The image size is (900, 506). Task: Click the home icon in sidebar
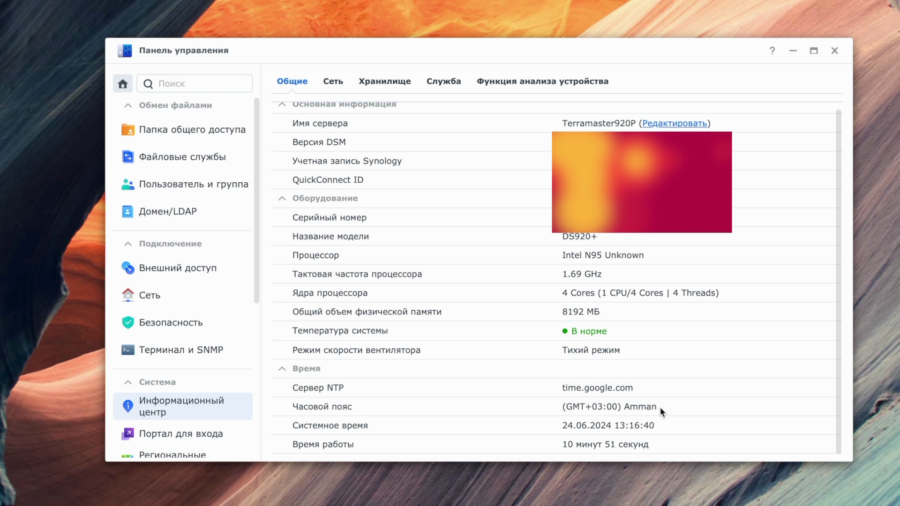123,84
